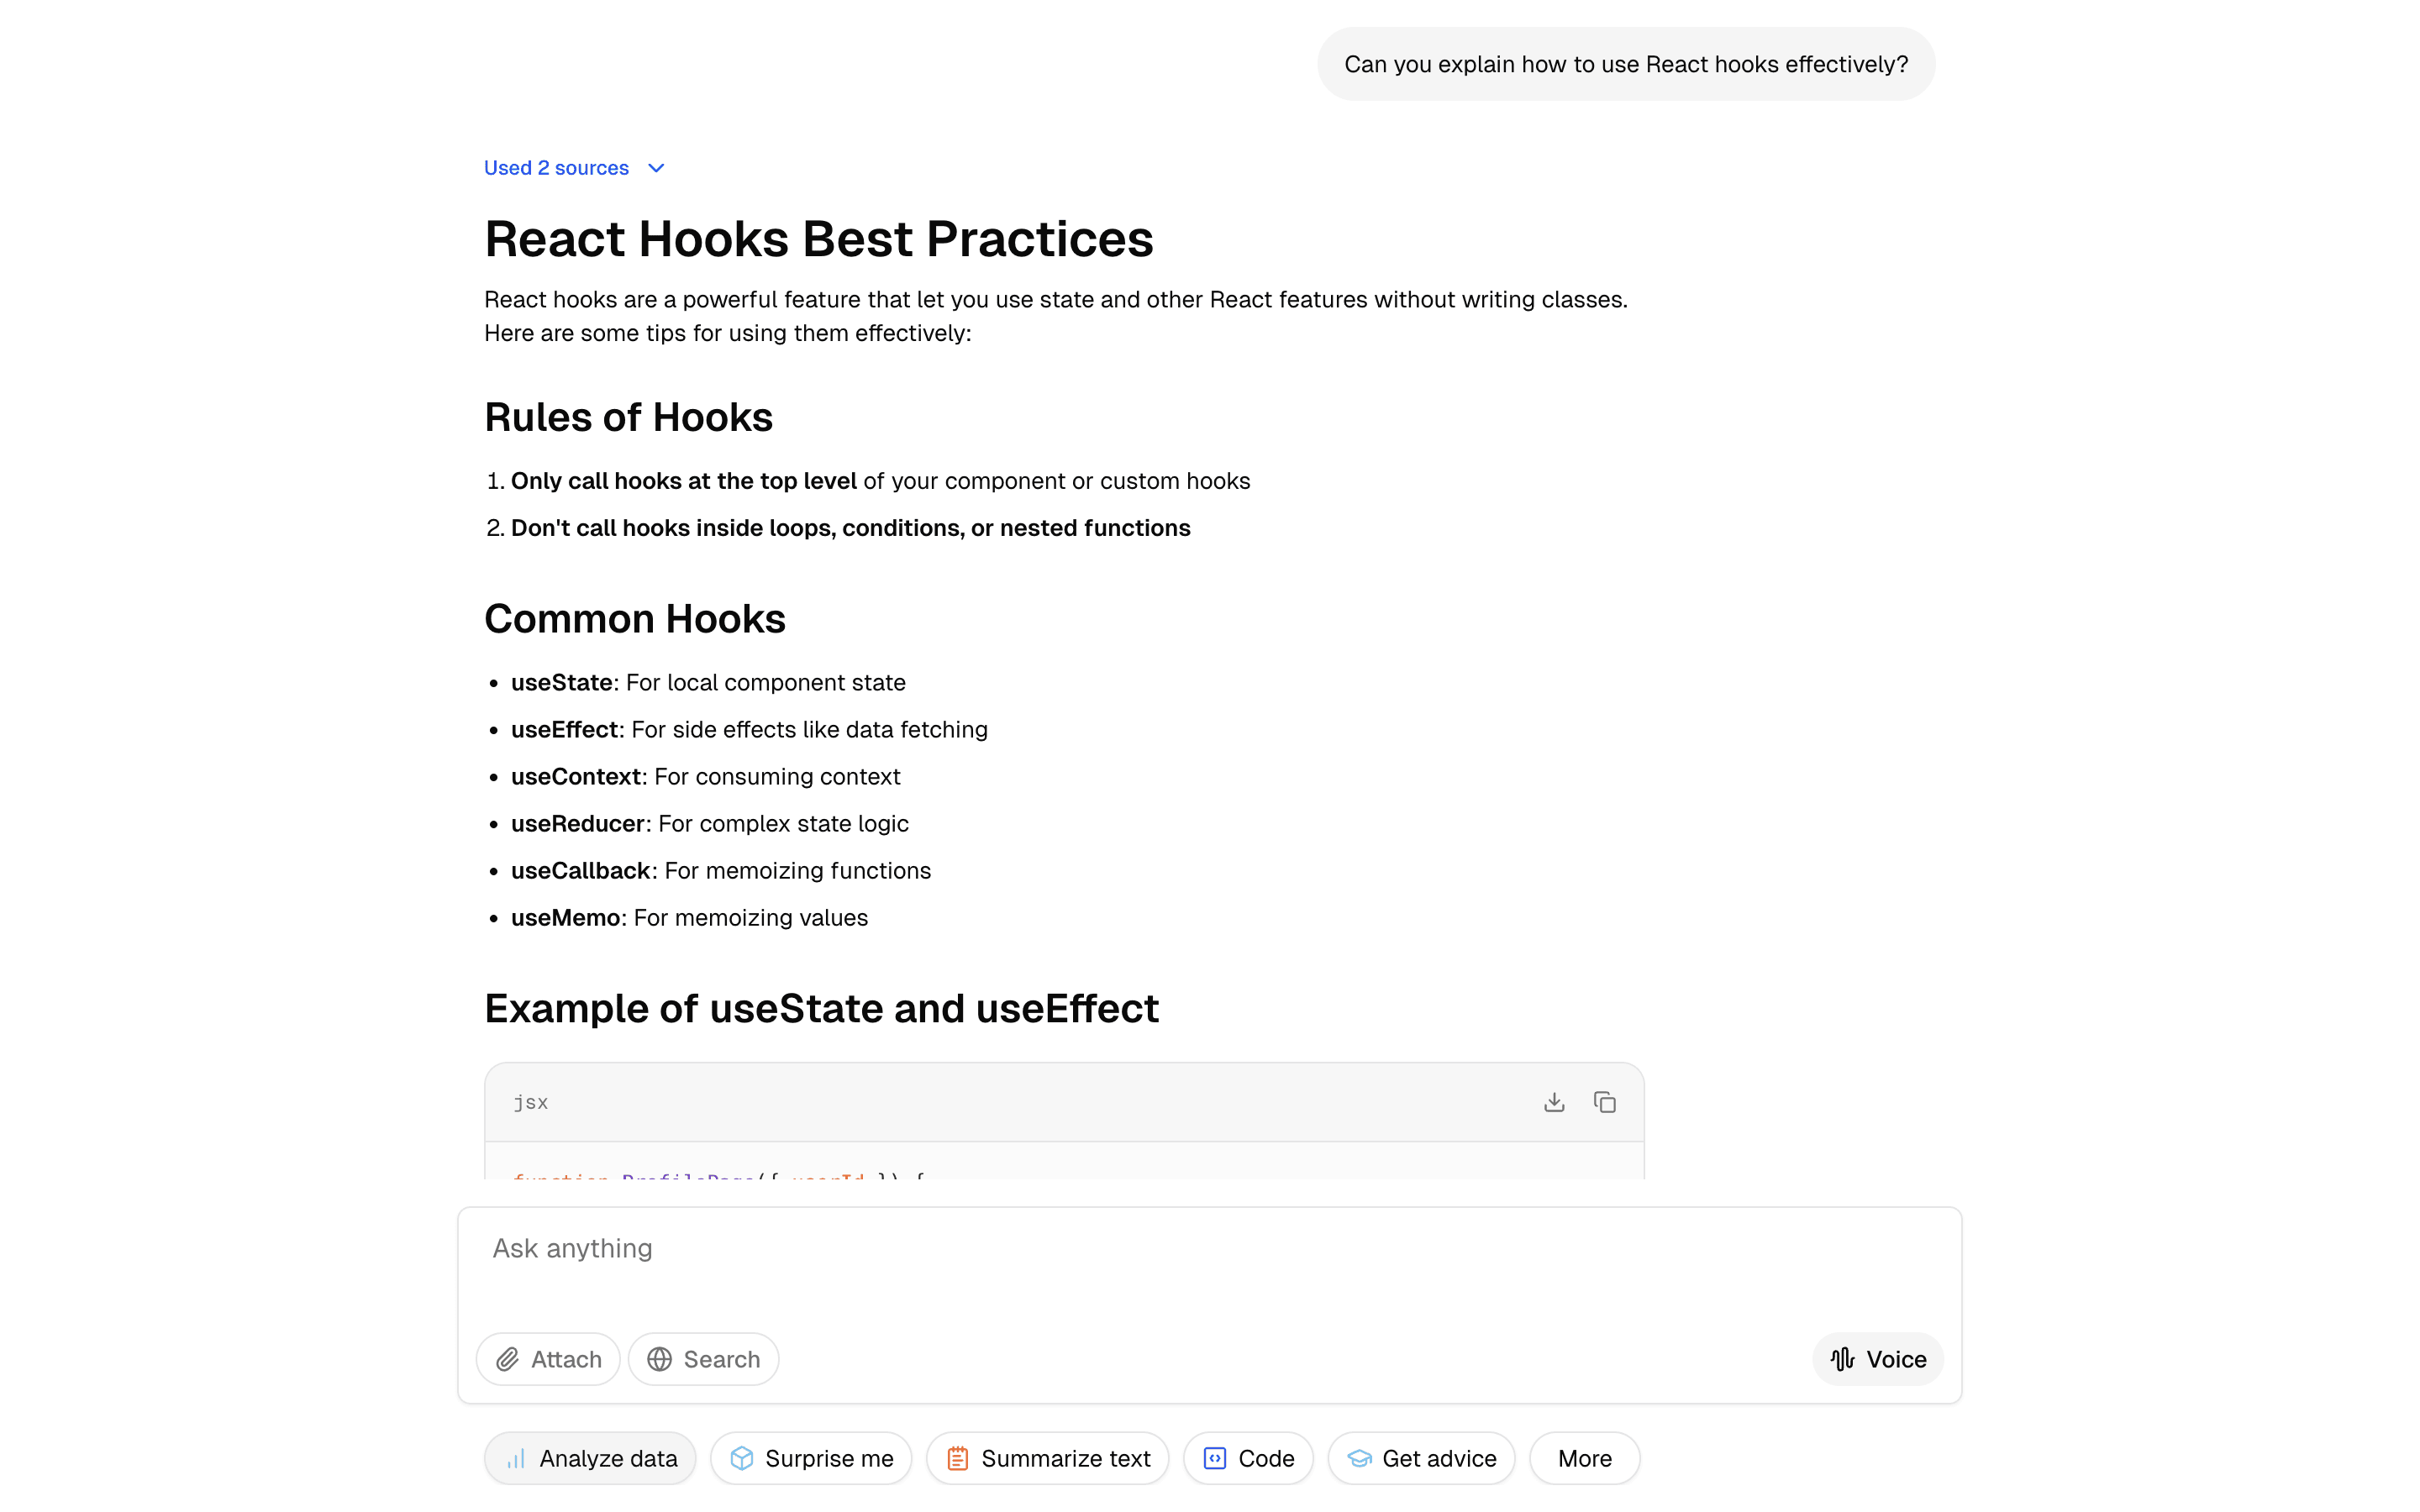The image size is (2420, 1512).
Task: Click the download icon on the code block
Action: 1553,1101
